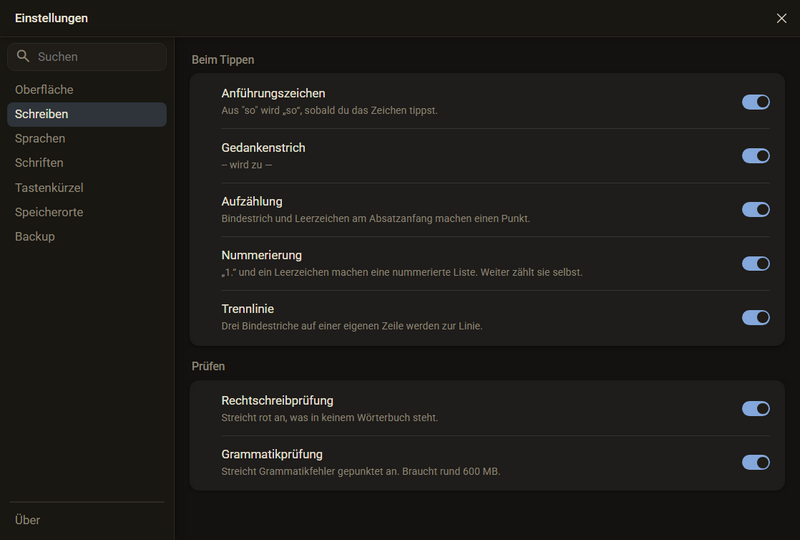800x540 pixels.
Task: Disable the Rechtschreibprüfung switch
Action: pyautogui.click(x=756, y=408)
